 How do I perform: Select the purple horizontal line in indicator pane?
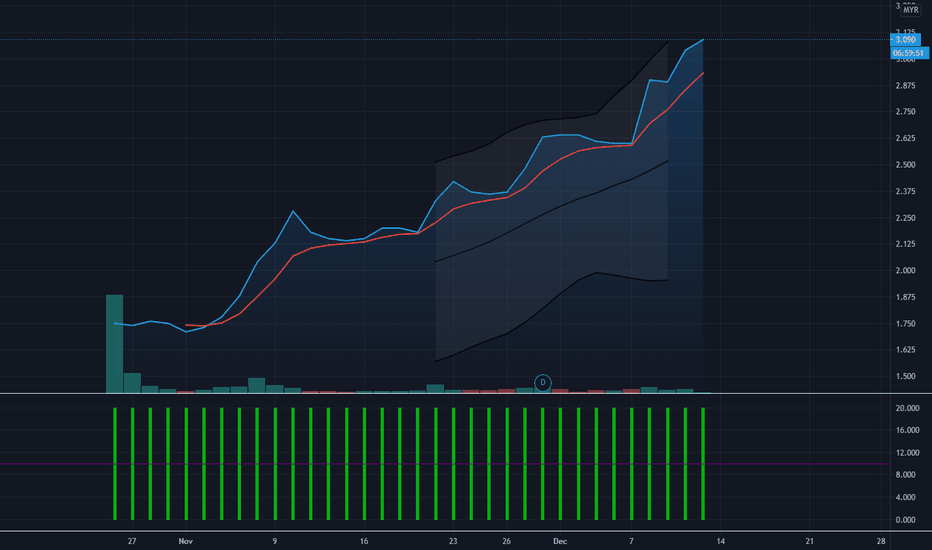coord(445,464)
